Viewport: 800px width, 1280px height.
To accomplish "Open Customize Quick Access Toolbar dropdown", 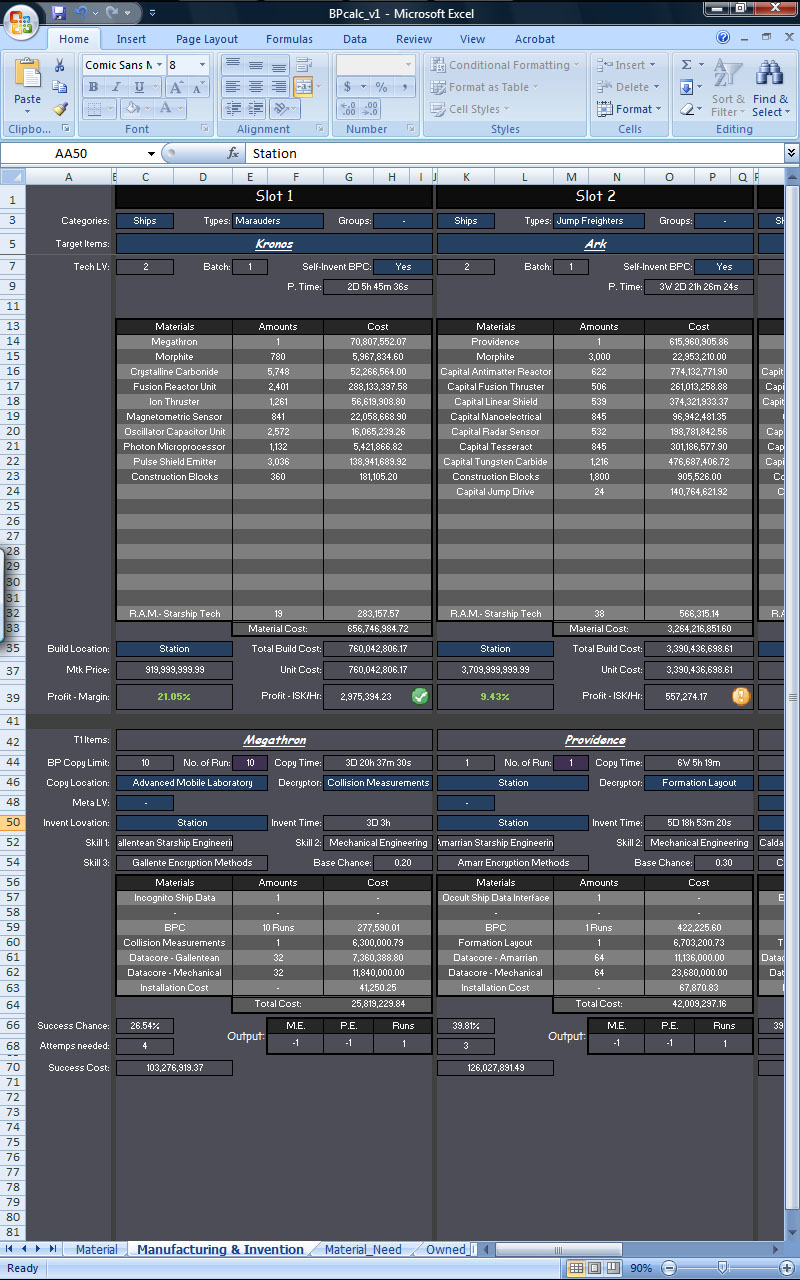I will tap(152, 13).
